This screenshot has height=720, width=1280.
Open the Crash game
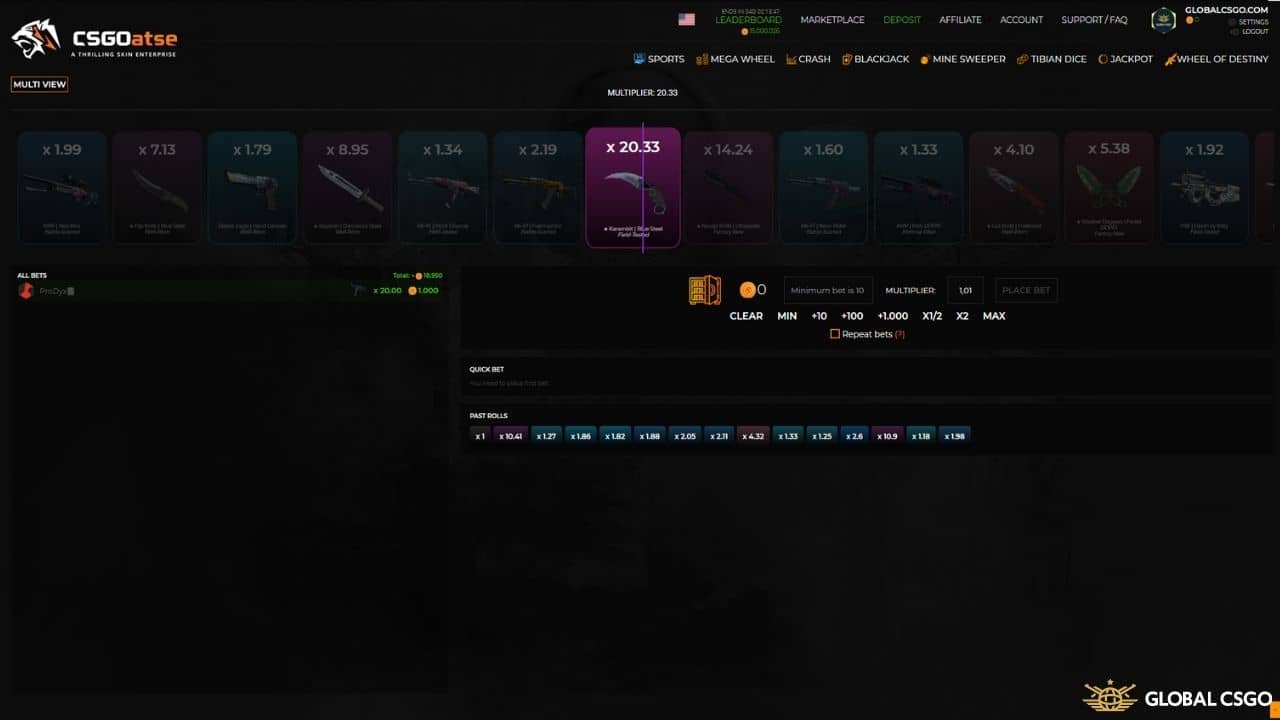coord(808,59)
